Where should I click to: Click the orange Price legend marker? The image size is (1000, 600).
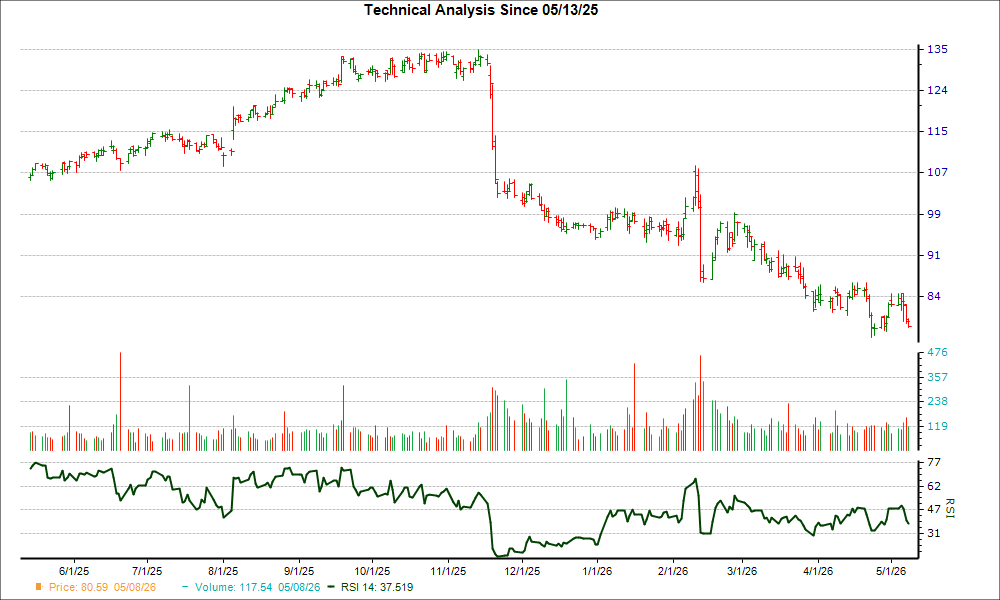coord(39,587)
